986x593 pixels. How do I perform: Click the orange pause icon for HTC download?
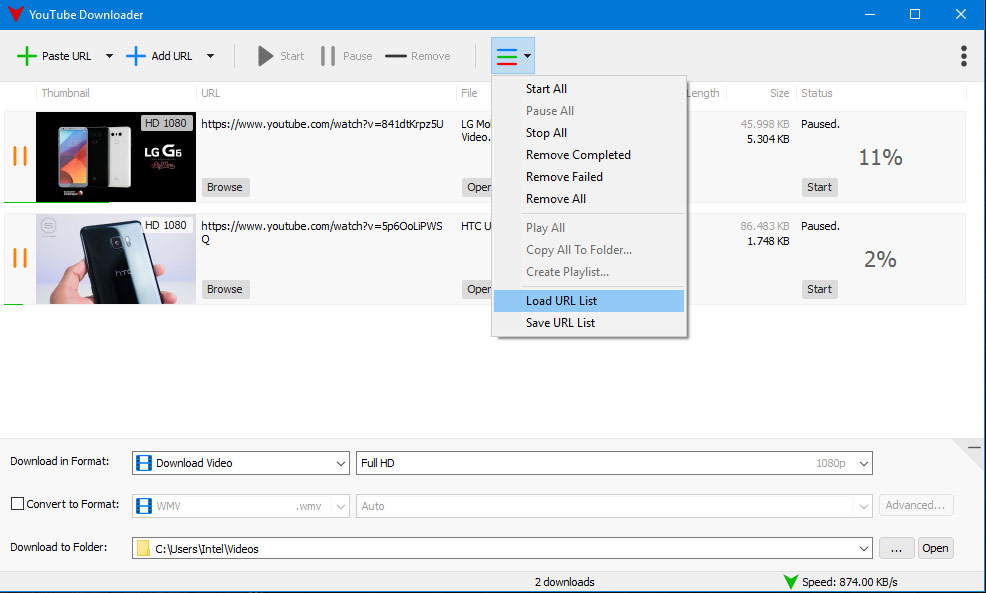coord(20,258)
